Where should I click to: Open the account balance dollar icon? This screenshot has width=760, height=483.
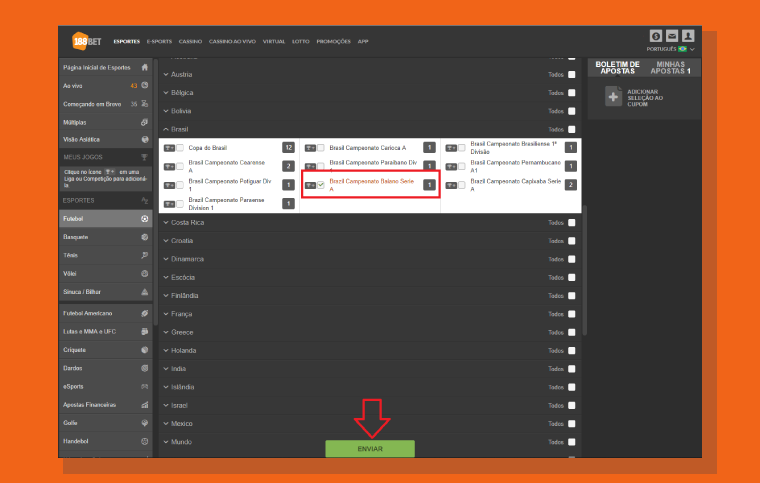tap(656, 36)
